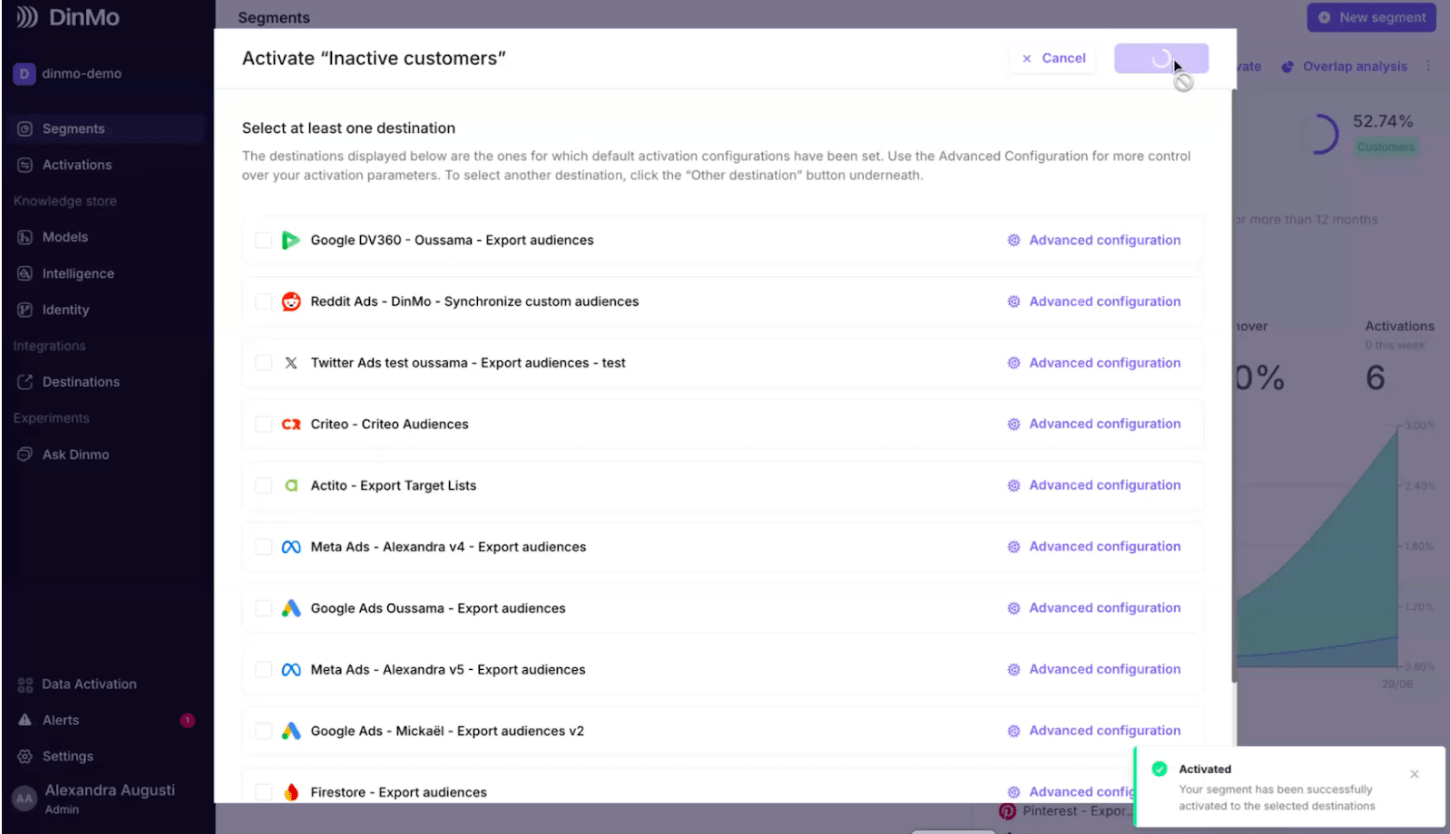Click the modal vertical scrollbar
1450x834 pixels.
click(x=1234, y=385)
